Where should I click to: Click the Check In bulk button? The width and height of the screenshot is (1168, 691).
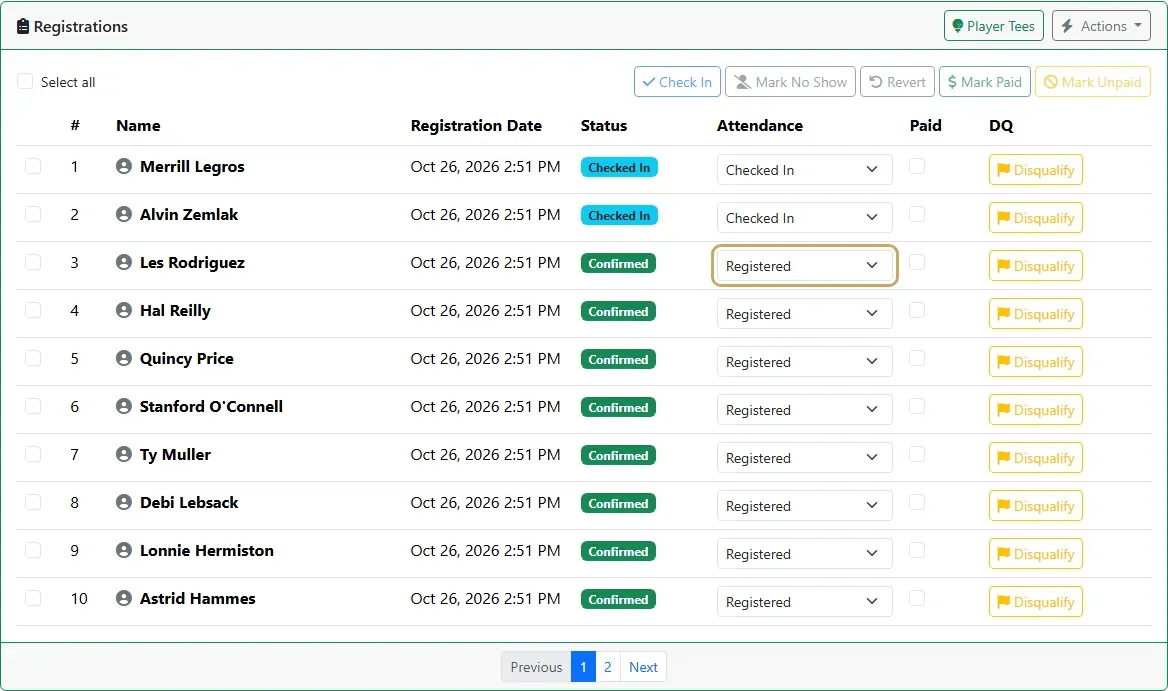pyautogui.click(x=677, y=82)
